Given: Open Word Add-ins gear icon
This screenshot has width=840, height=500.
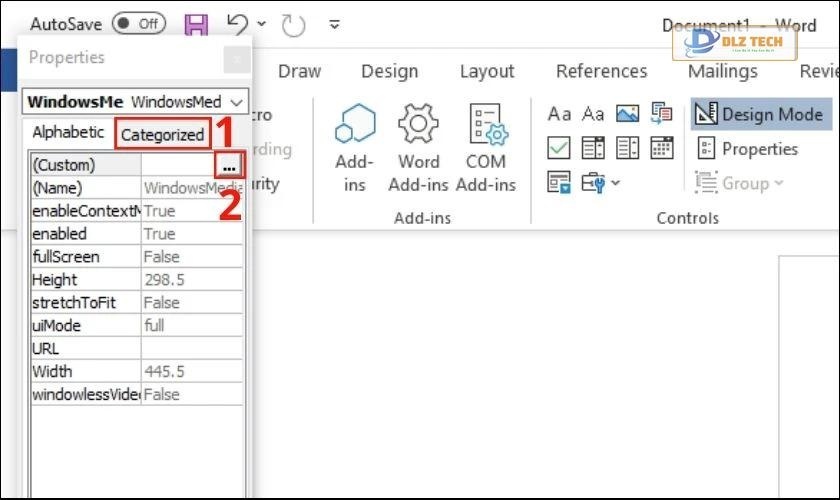Looking at the screenshot, I should pos(418,124).
